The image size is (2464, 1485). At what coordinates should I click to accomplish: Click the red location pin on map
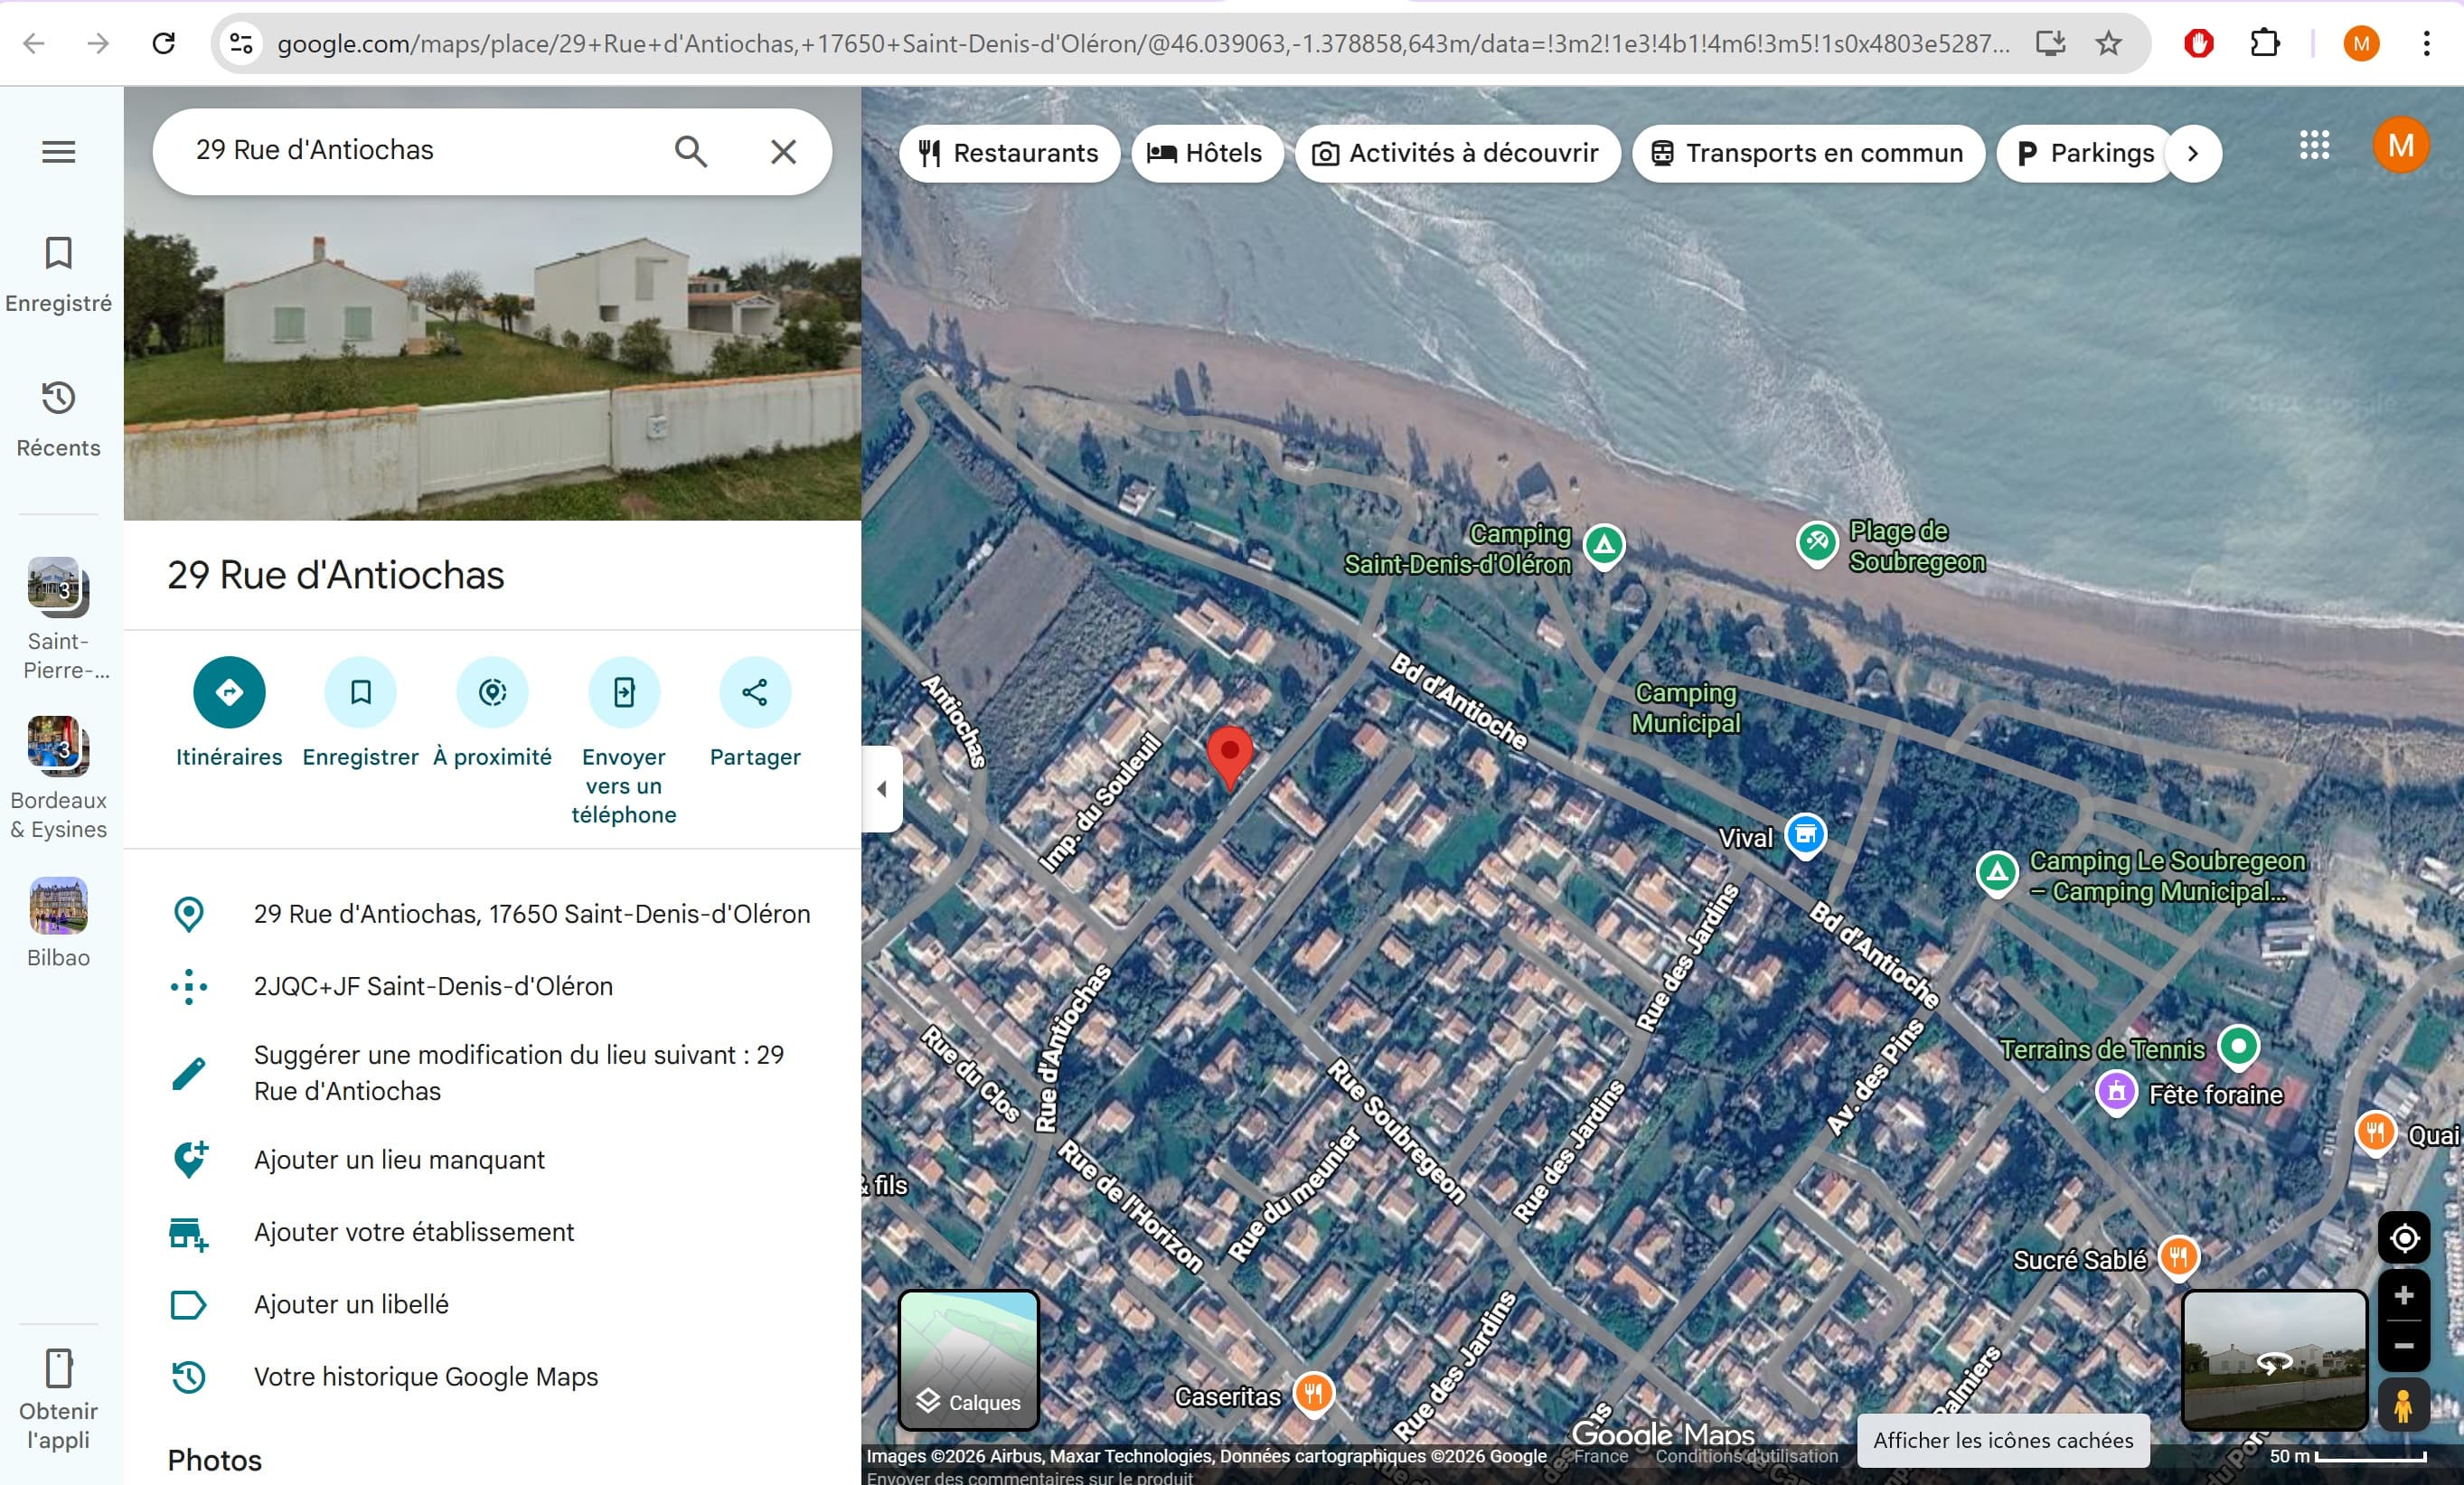(x=1230, y=758)
